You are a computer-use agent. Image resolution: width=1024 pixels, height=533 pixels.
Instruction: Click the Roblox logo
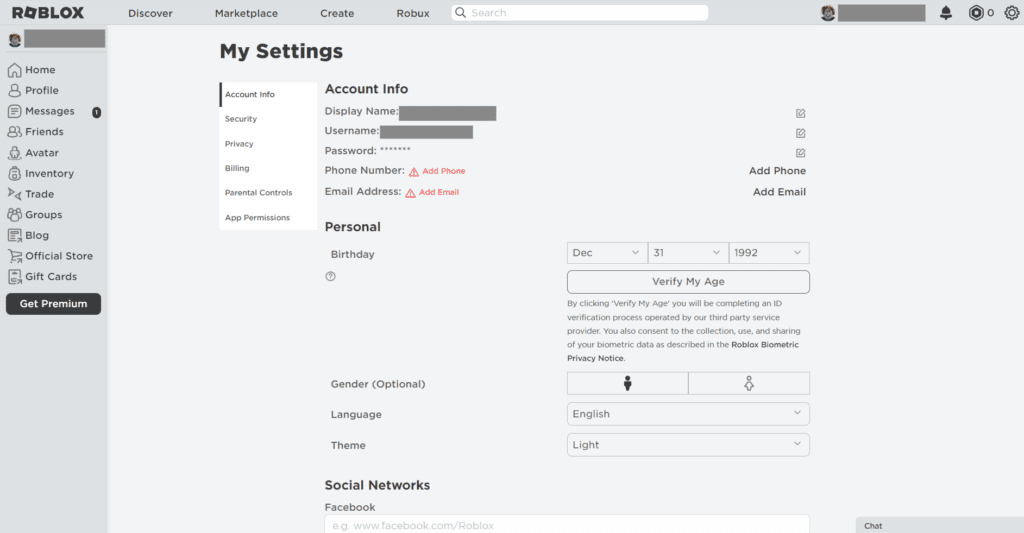[x=48, y=12]
